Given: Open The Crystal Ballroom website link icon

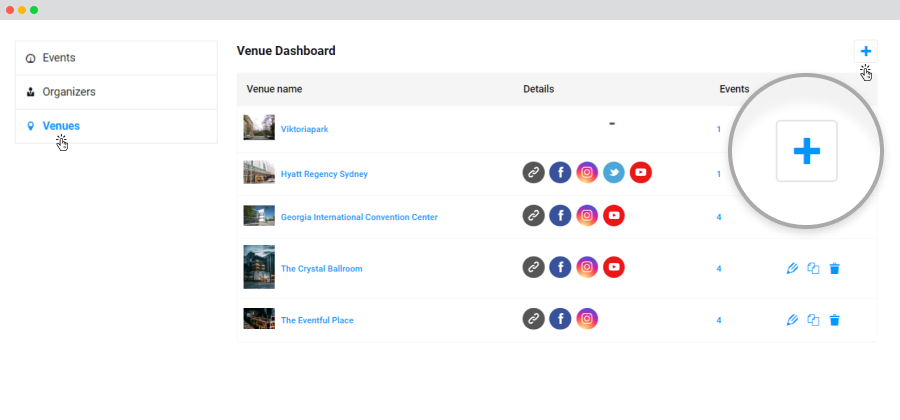Looking at the screenshot, I should coord(533,267).
